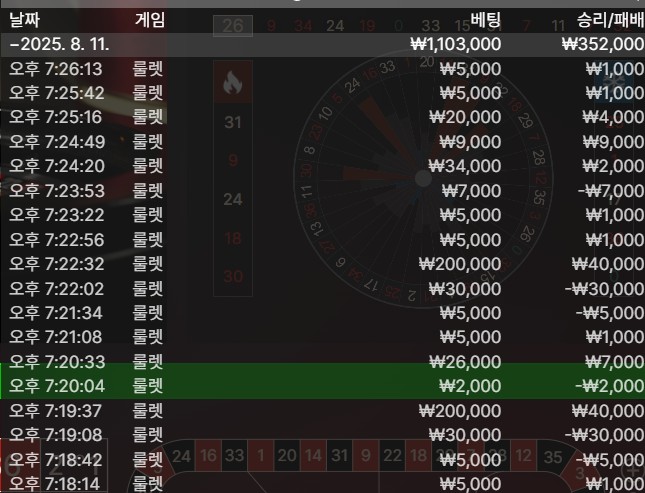Viewport: 645px width, 493px height.
Task: Click the 오후 7:24:49 row with ₩9,000 win
Action: (322, 141)
